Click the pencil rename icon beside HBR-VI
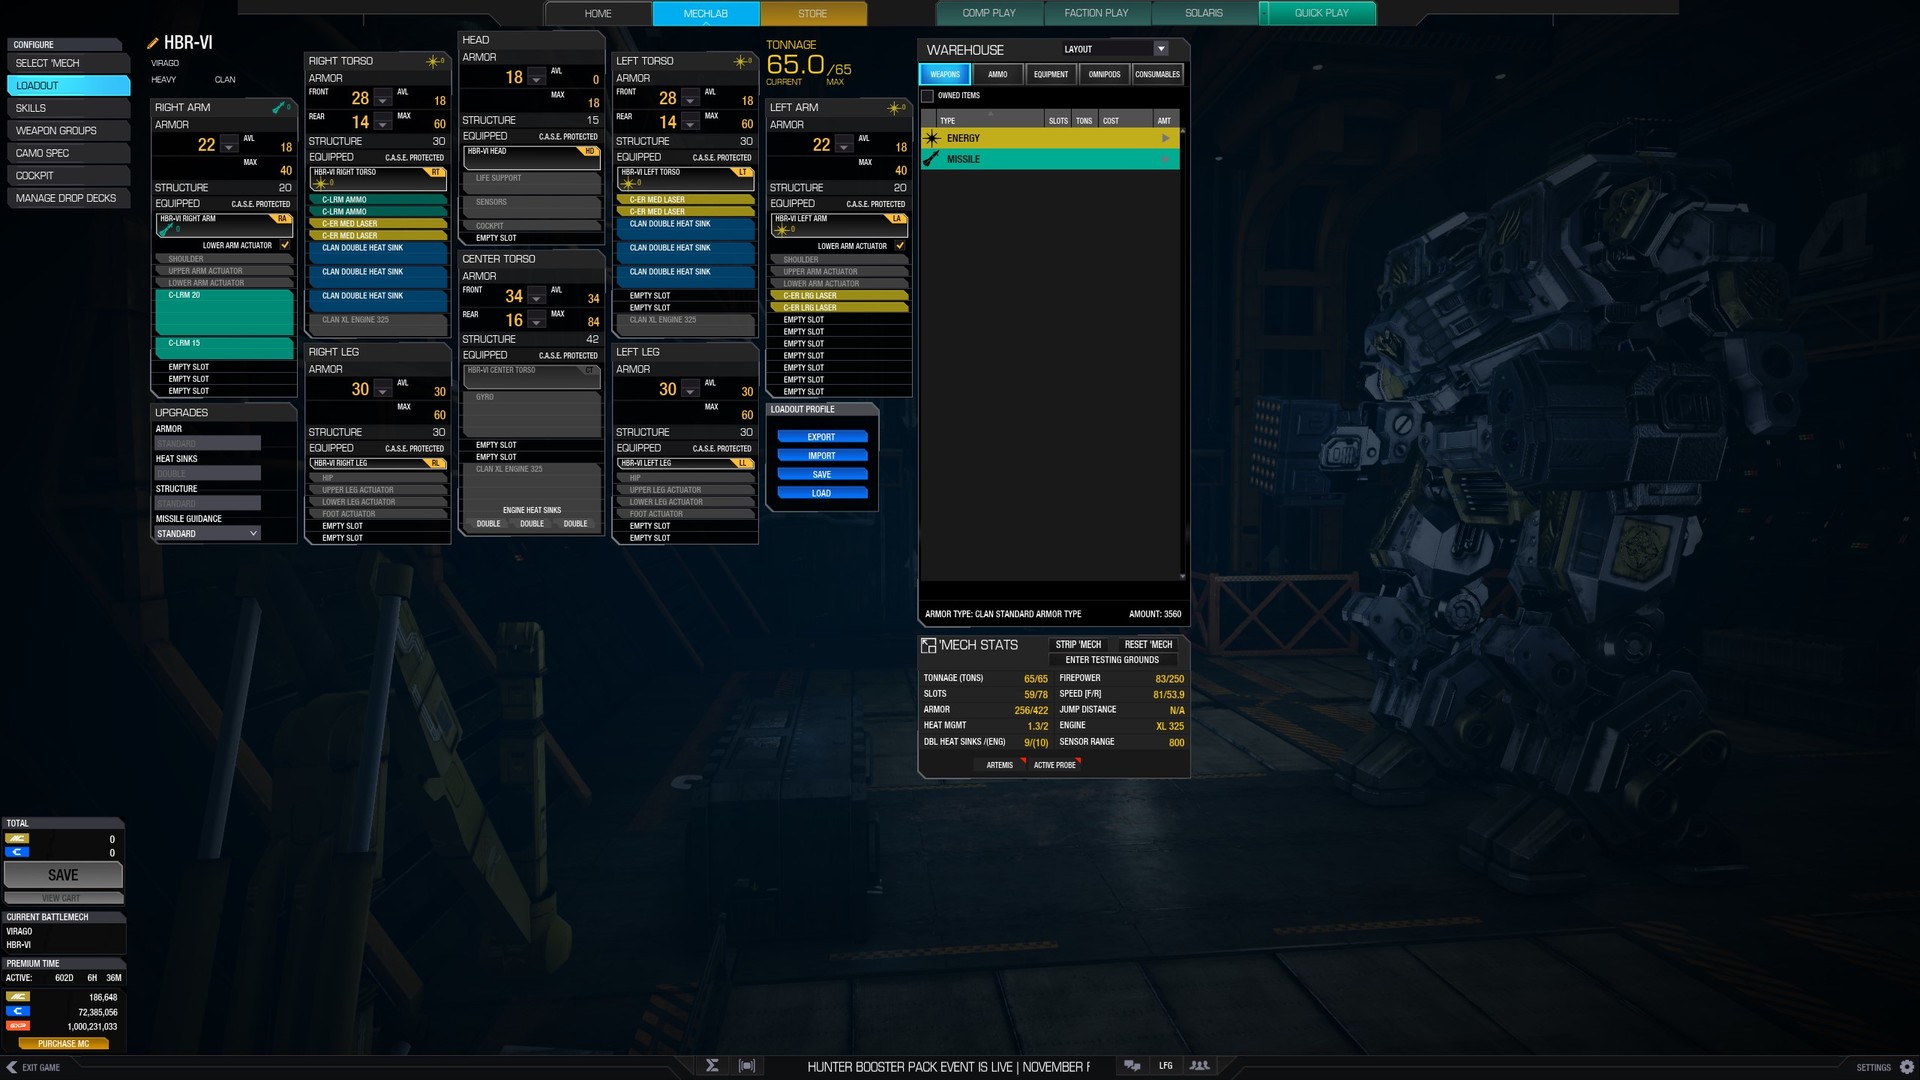This screenshot has width=1920, height=1080. tap(153, 43)
